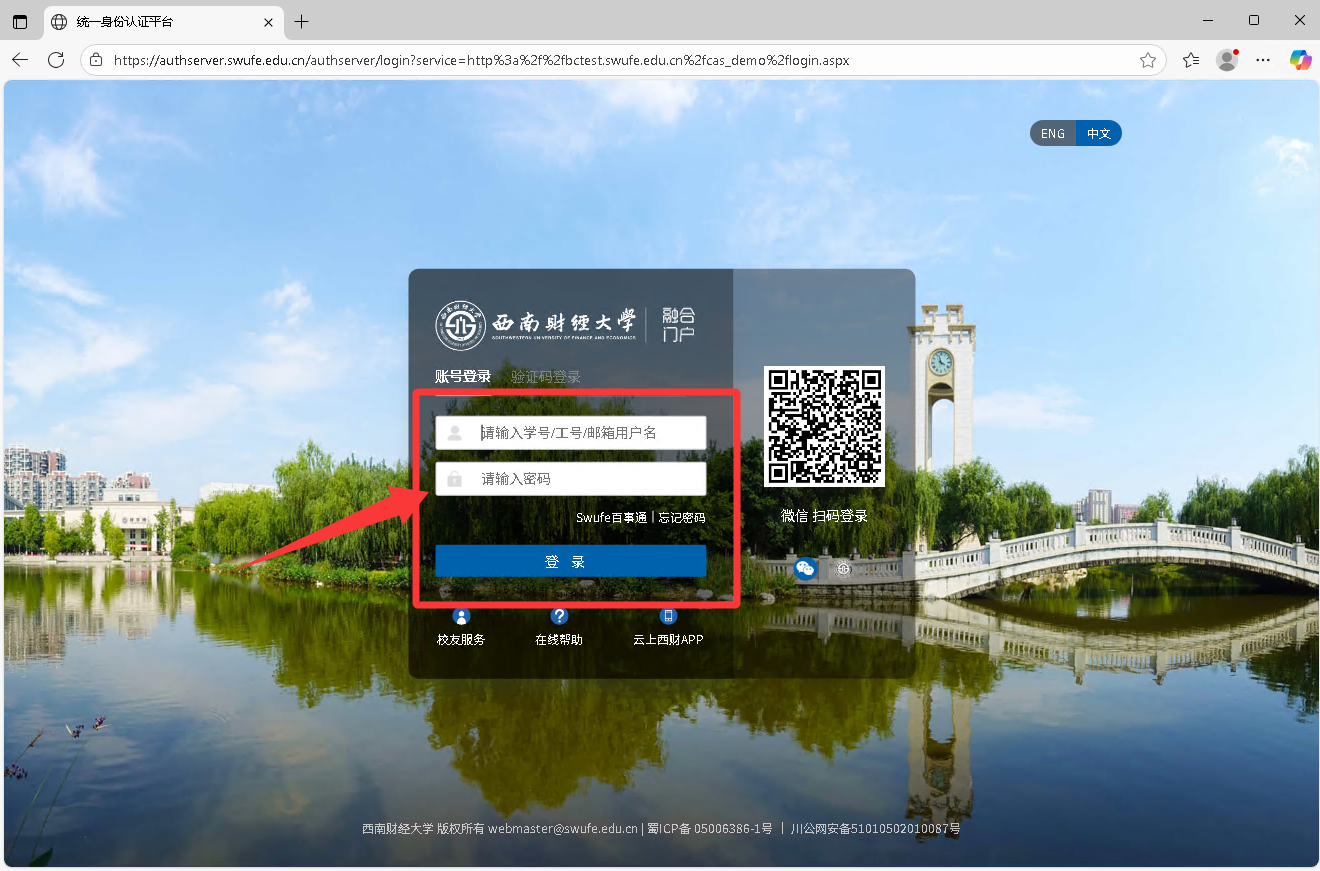
Task: Select the 账号登录 tab
Action: [x=463, y=377]
